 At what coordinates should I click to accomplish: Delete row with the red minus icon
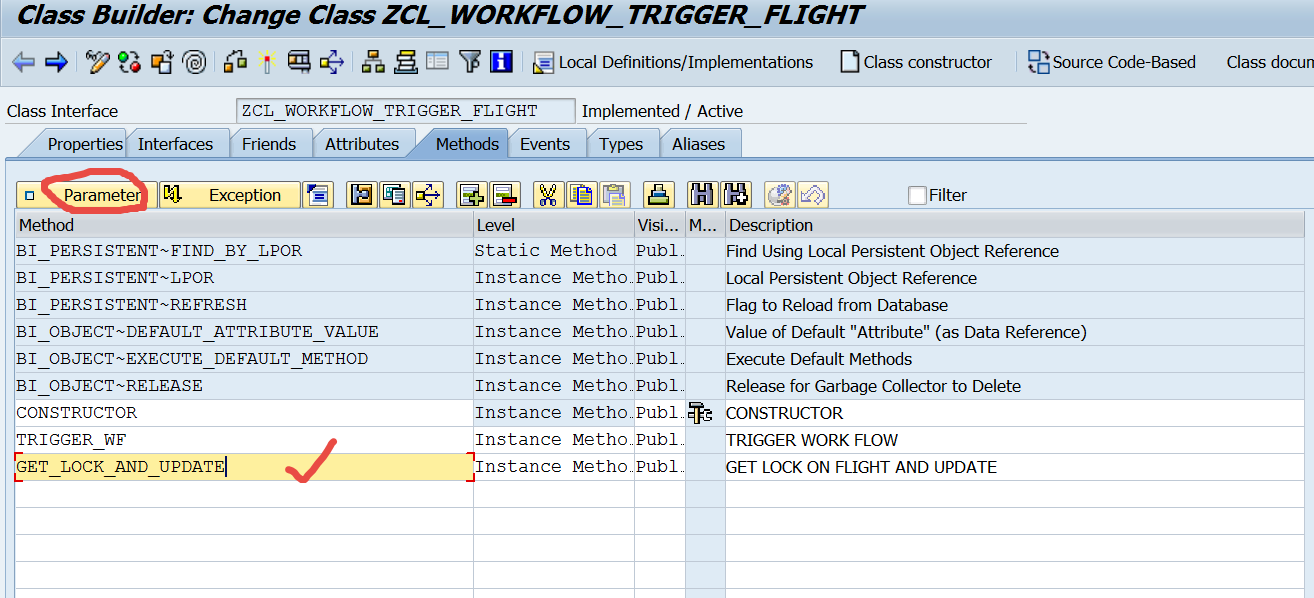click(503, 195)
